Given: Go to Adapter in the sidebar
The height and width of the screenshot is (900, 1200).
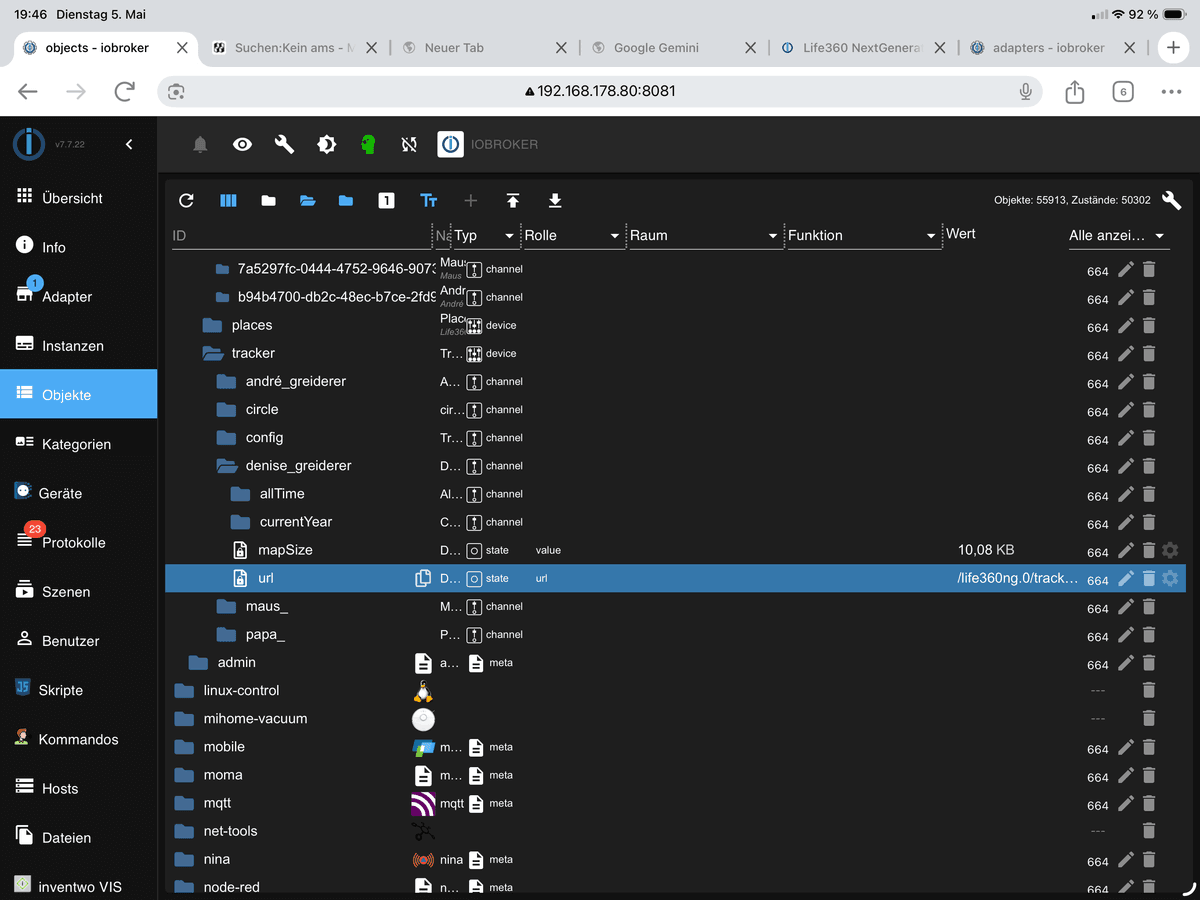Looking at the screenshot, I should 78,296.
